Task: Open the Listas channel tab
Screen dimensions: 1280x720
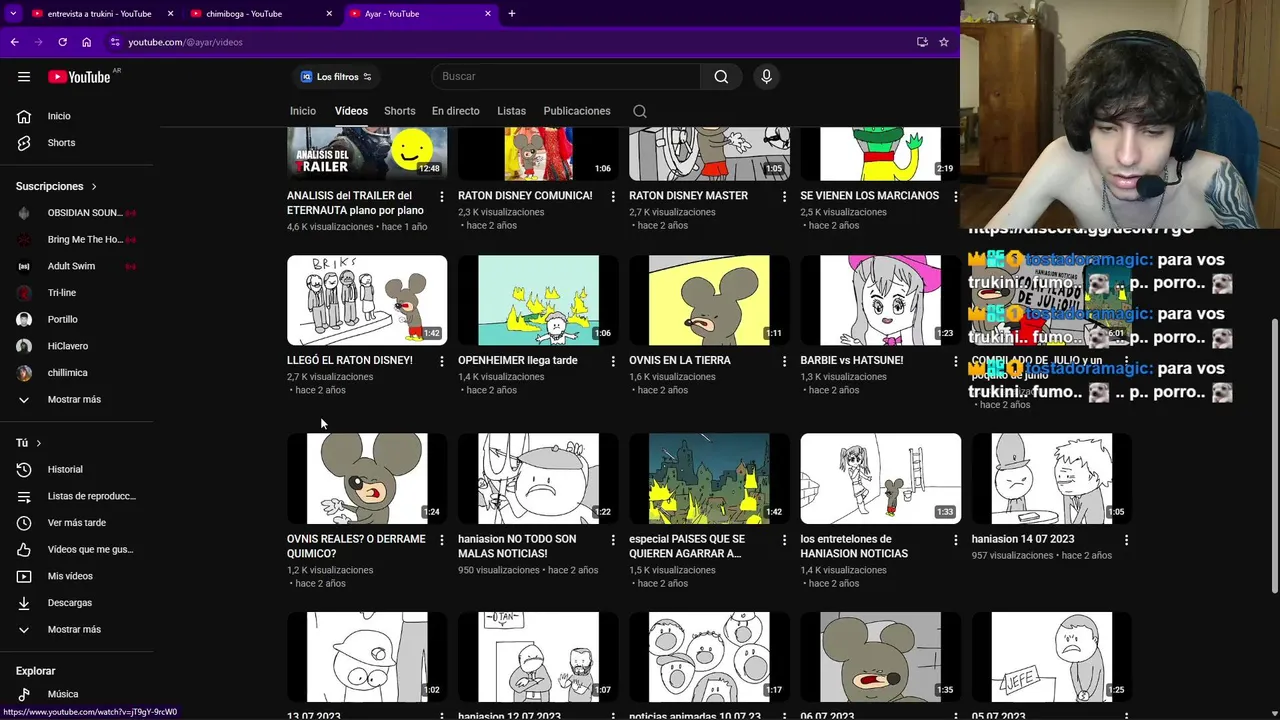Action: [511, 111]
